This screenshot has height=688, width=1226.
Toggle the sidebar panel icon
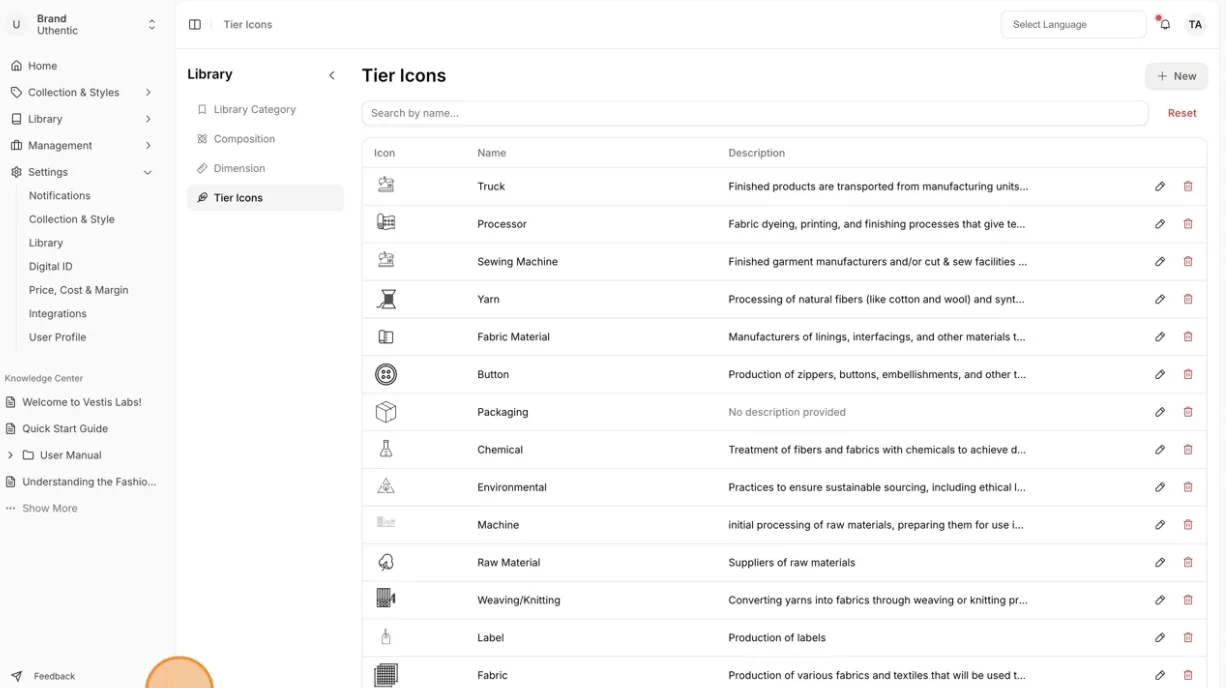[x=195, y=24]
